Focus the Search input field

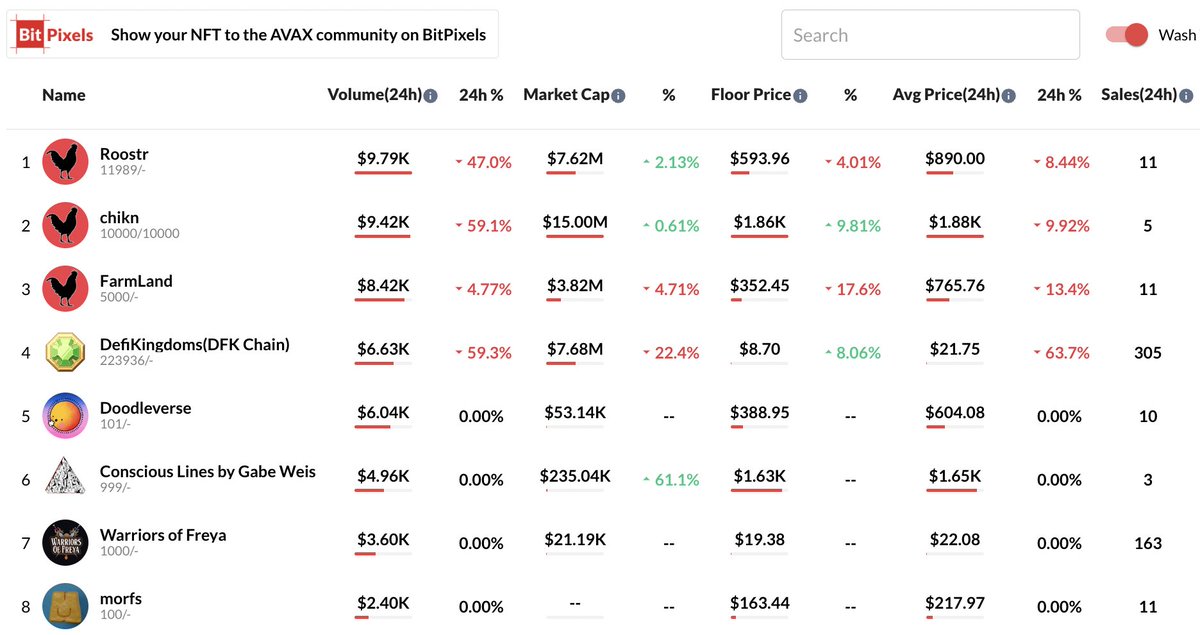pos(930,35)
